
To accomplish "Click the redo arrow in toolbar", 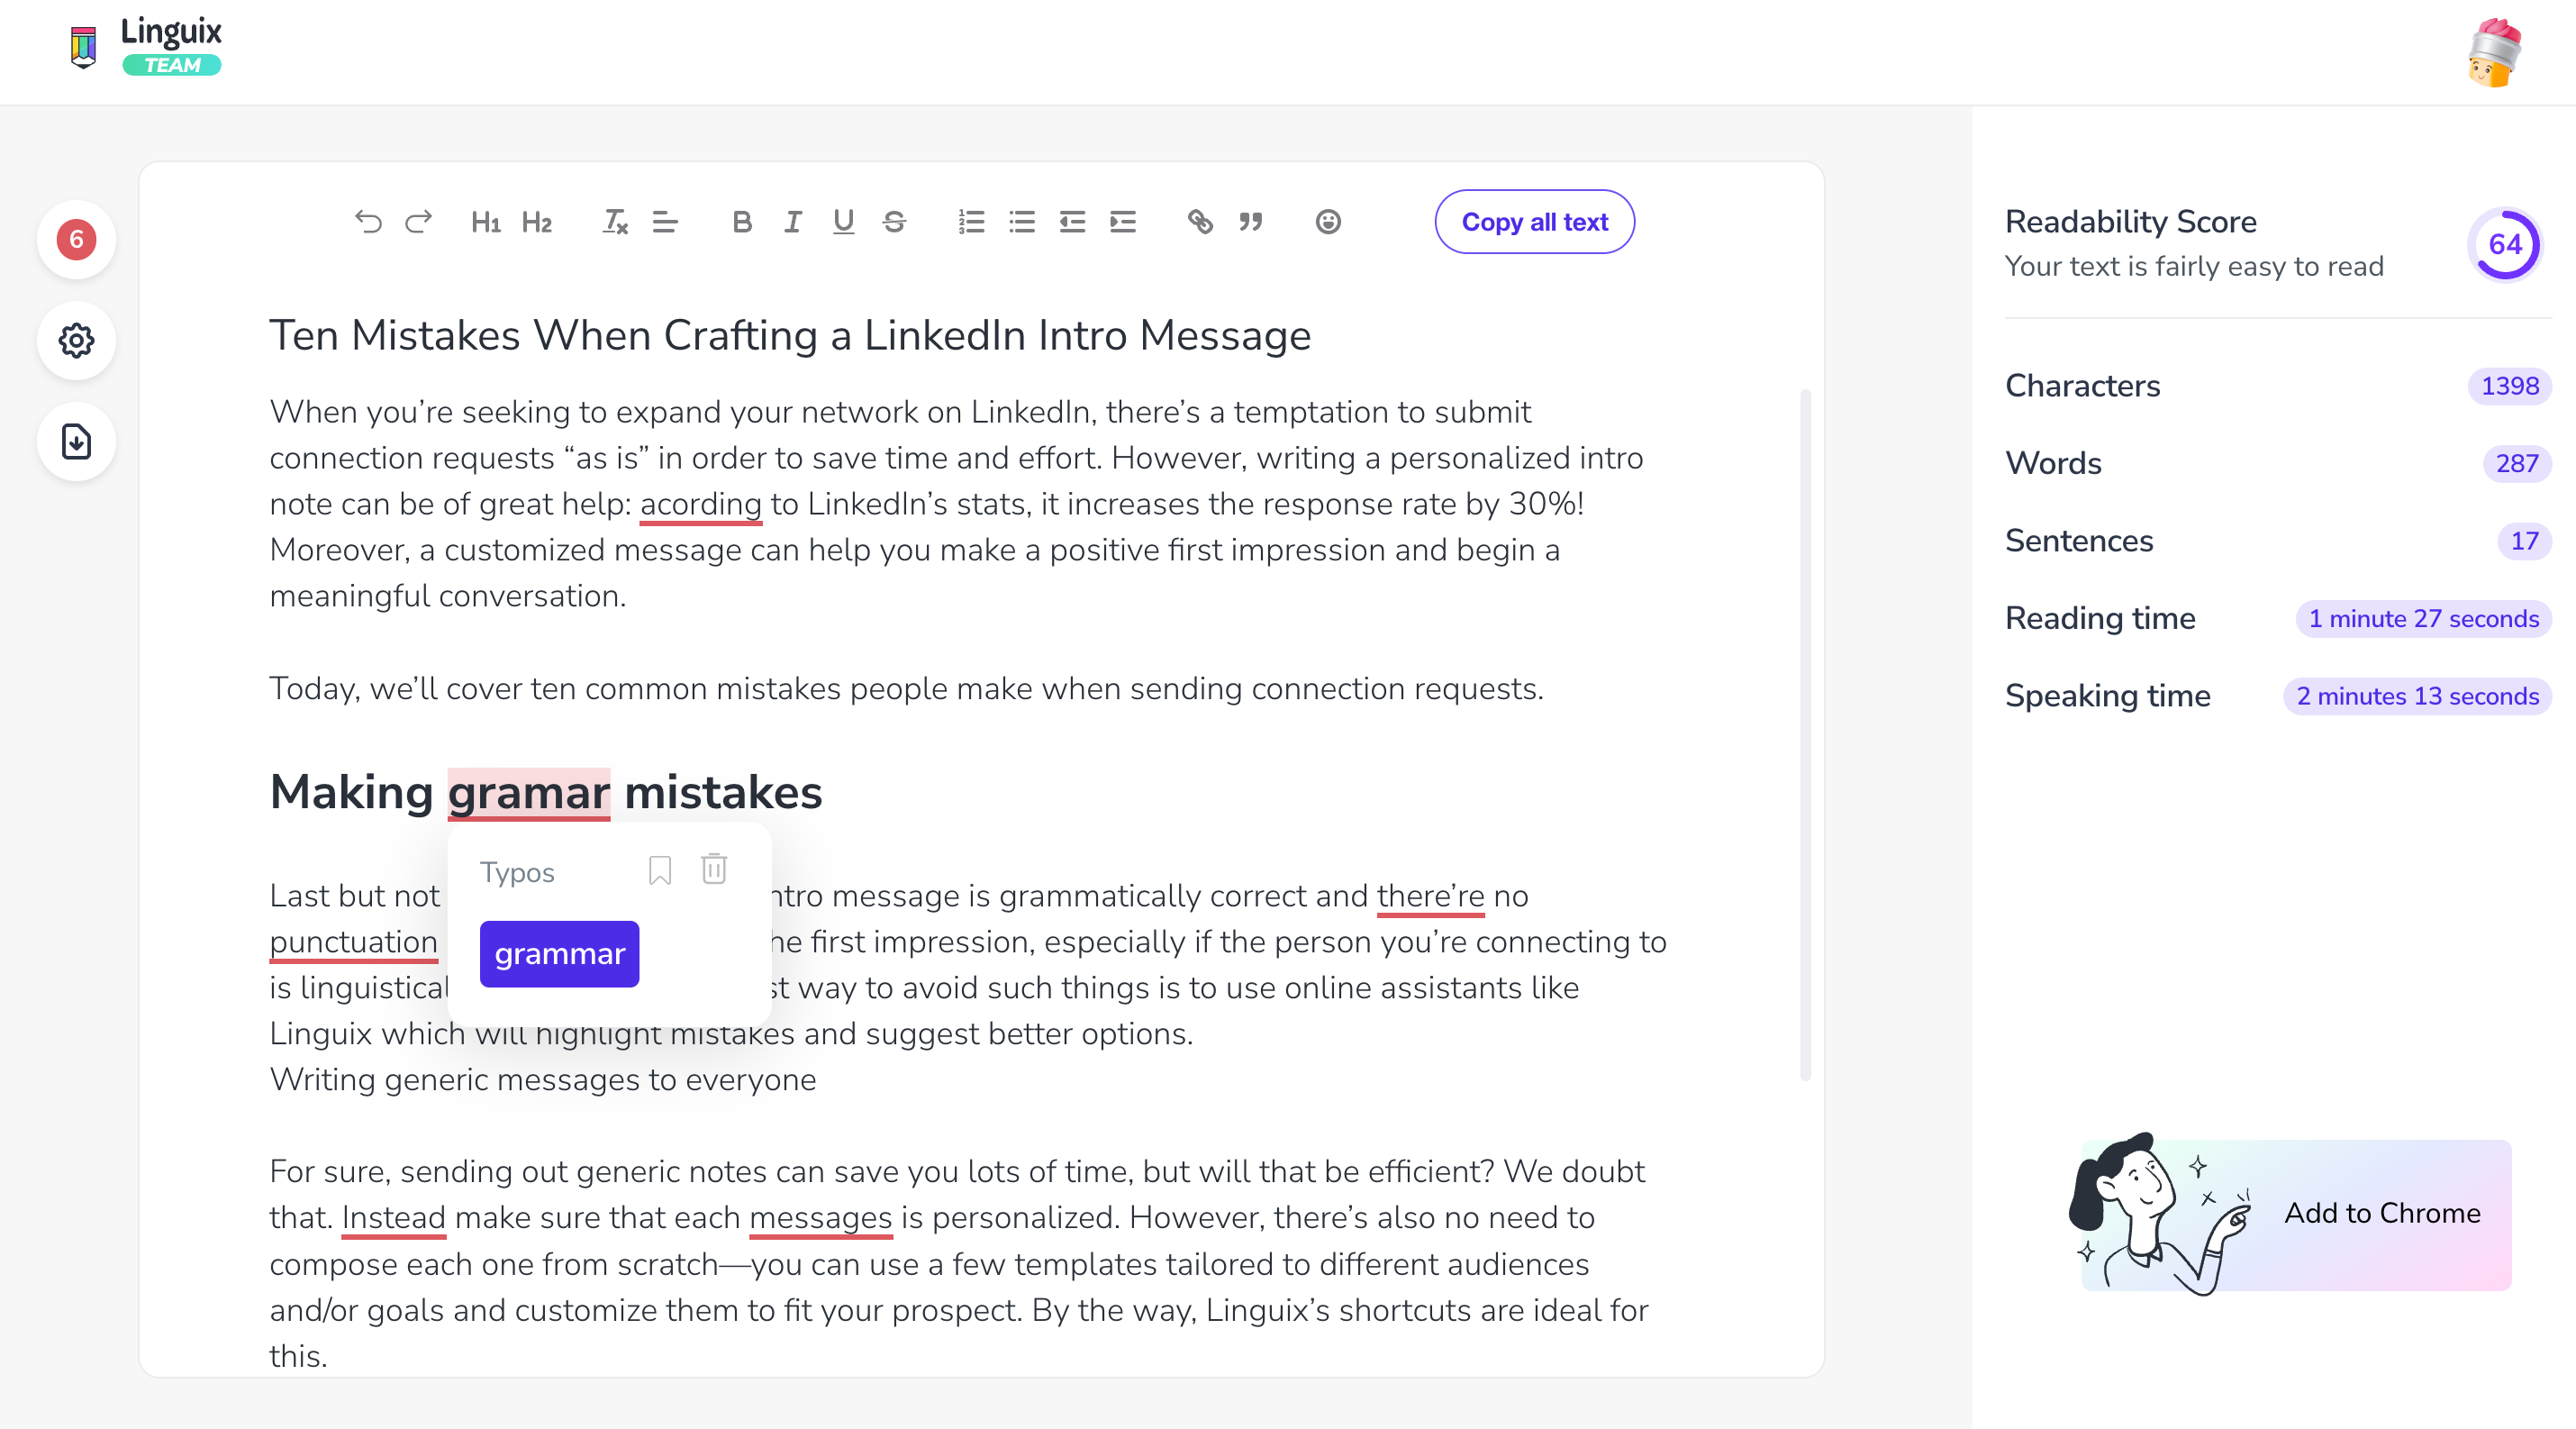I will [x=418, y=222].
